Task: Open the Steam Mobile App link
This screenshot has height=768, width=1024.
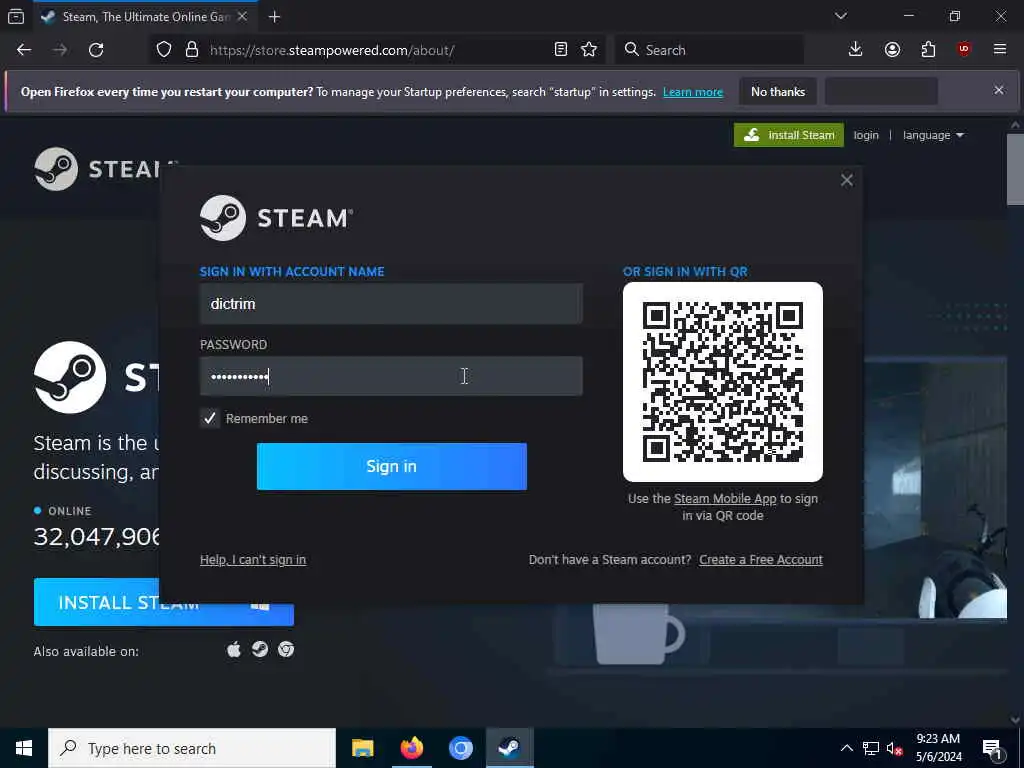Action: tap(725, 499)
